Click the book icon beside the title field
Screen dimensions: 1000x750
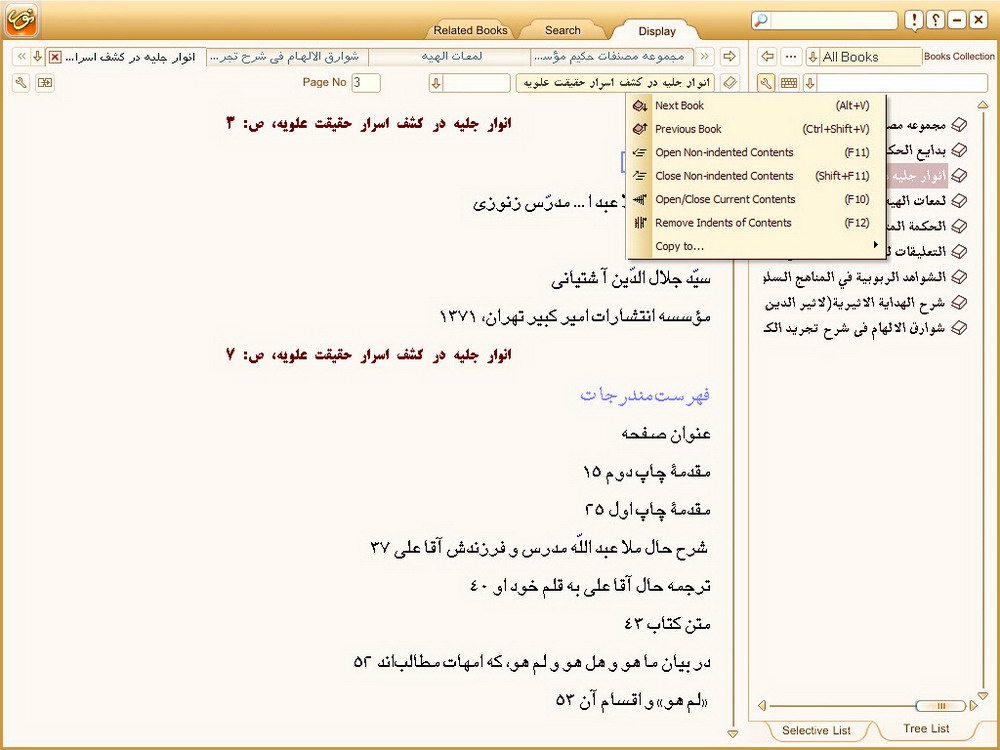729,83
